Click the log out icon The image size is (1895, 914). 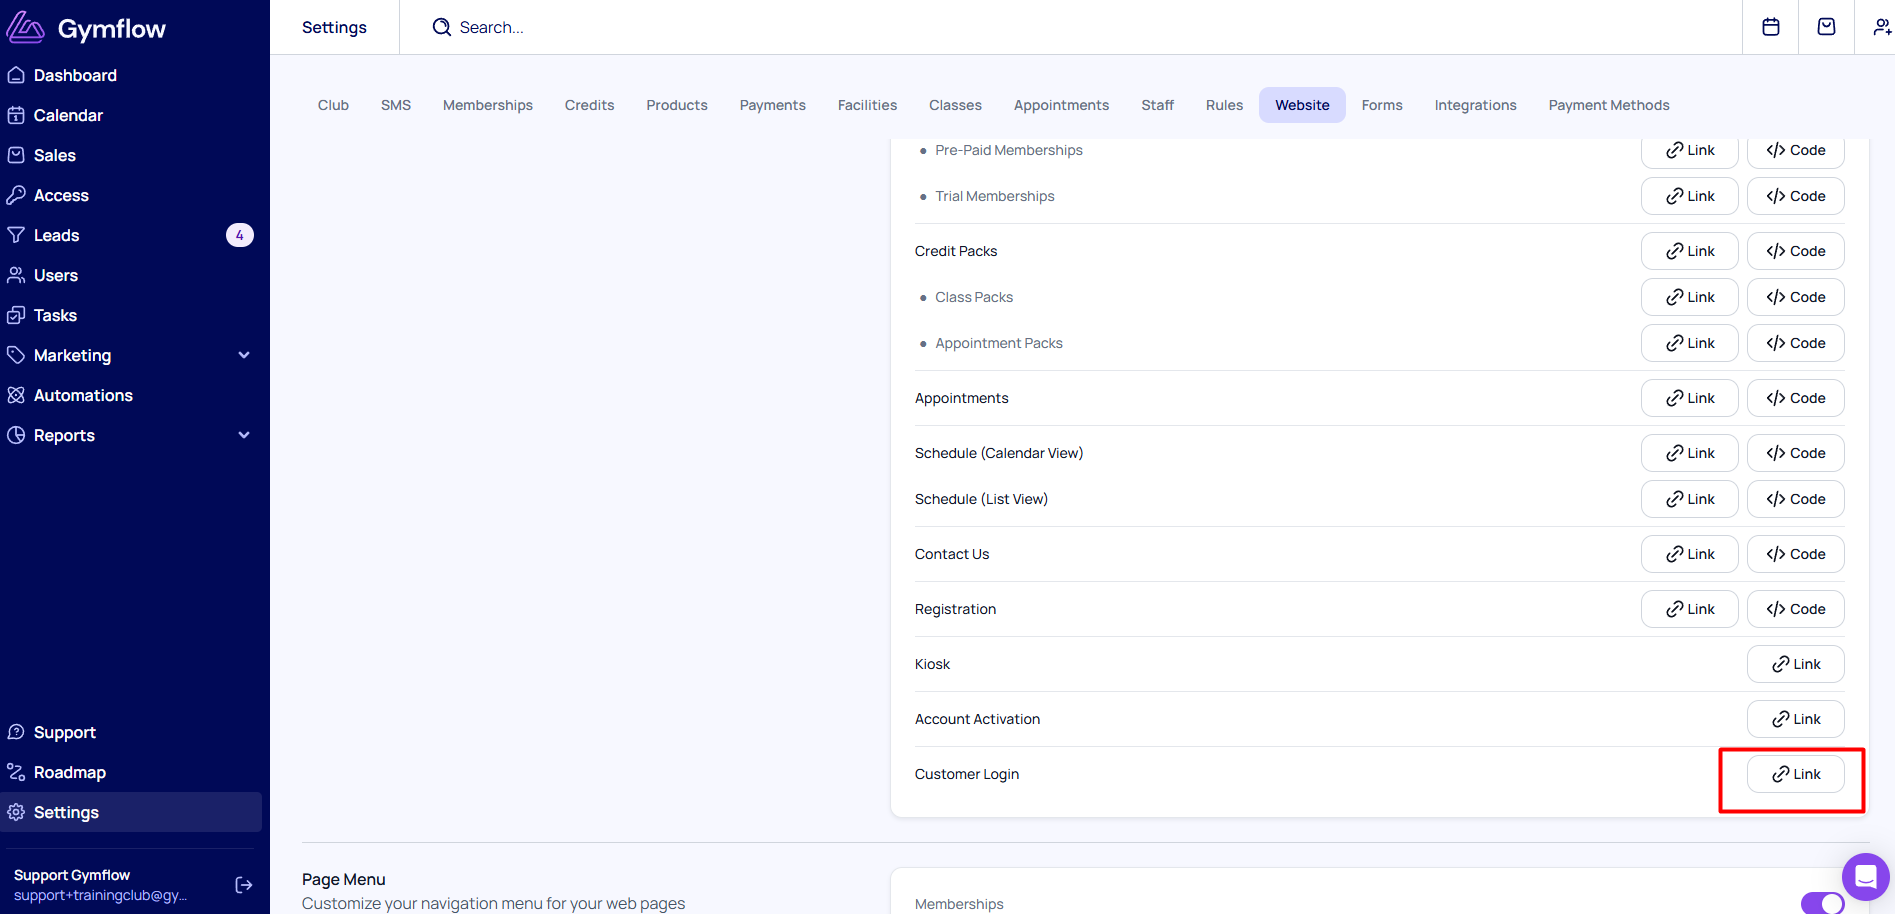tap(244, 885)
